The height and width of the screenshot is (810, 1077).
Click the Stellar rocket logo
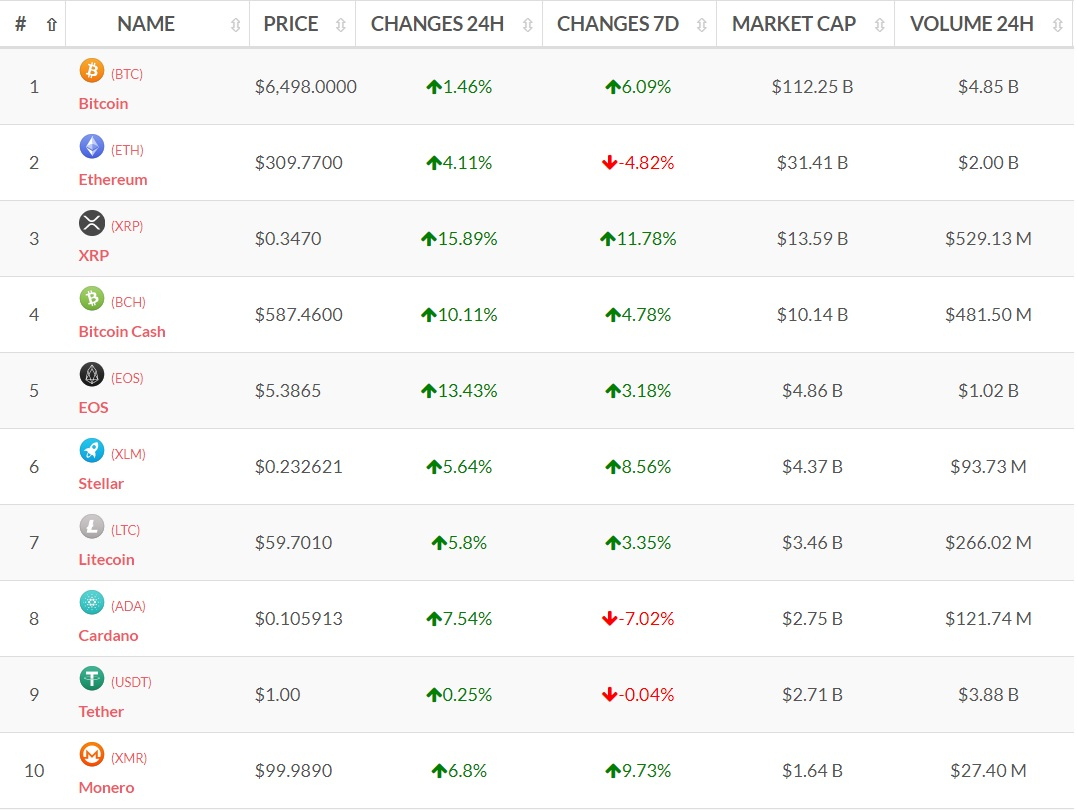point(91,451)
